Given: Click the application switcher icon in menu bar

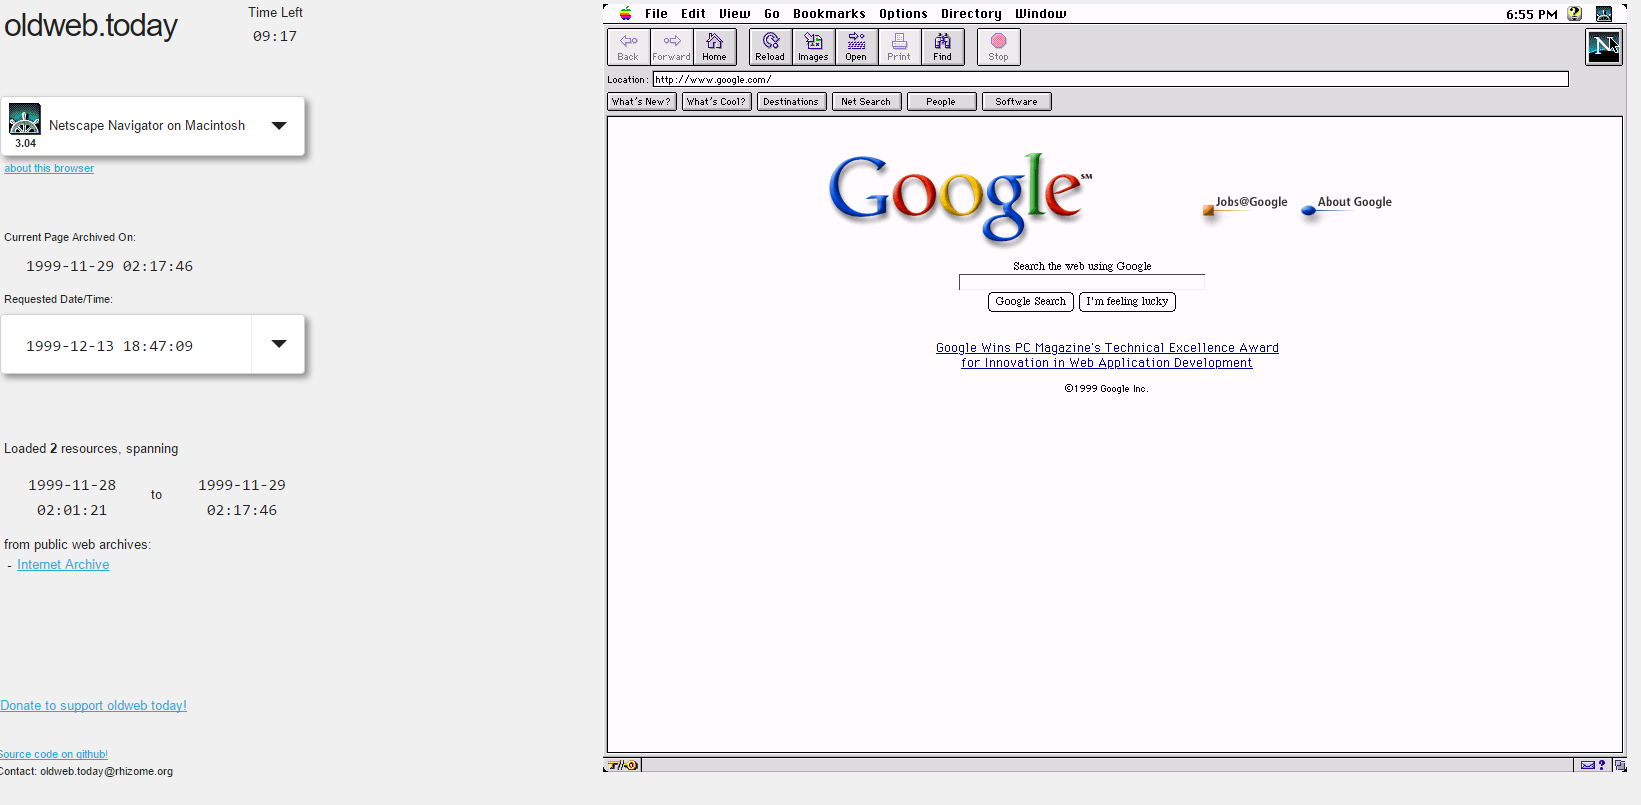Looking at the screenshot, I should [x=1604, y=14].
